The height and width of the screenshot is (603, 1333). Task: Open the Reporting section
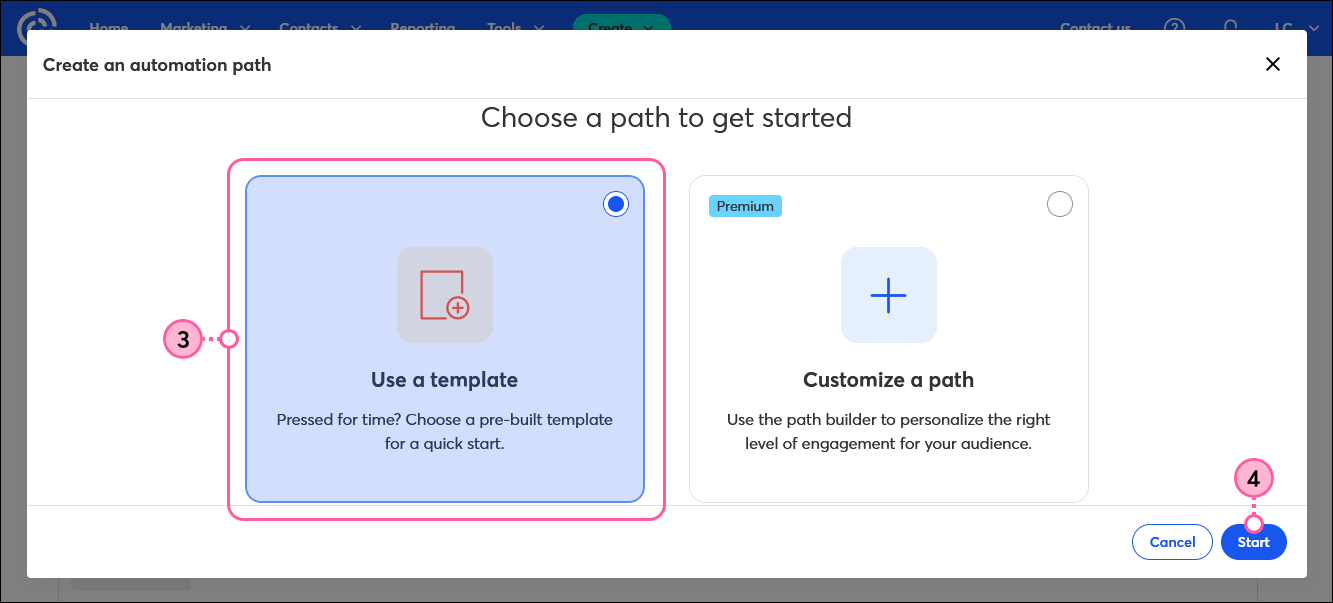423,28
